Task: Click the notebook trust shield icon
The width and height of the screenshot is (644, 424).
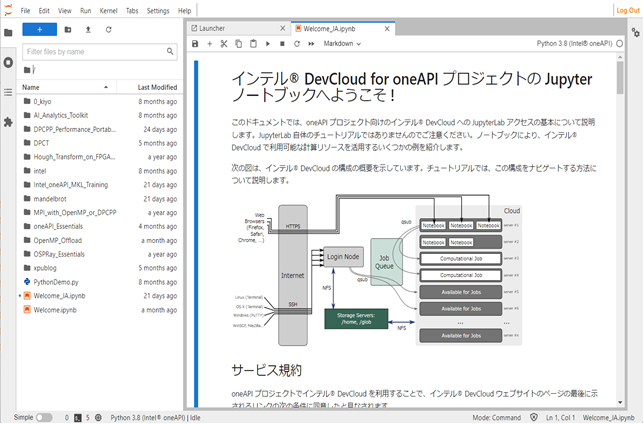Action: (534, 417)
